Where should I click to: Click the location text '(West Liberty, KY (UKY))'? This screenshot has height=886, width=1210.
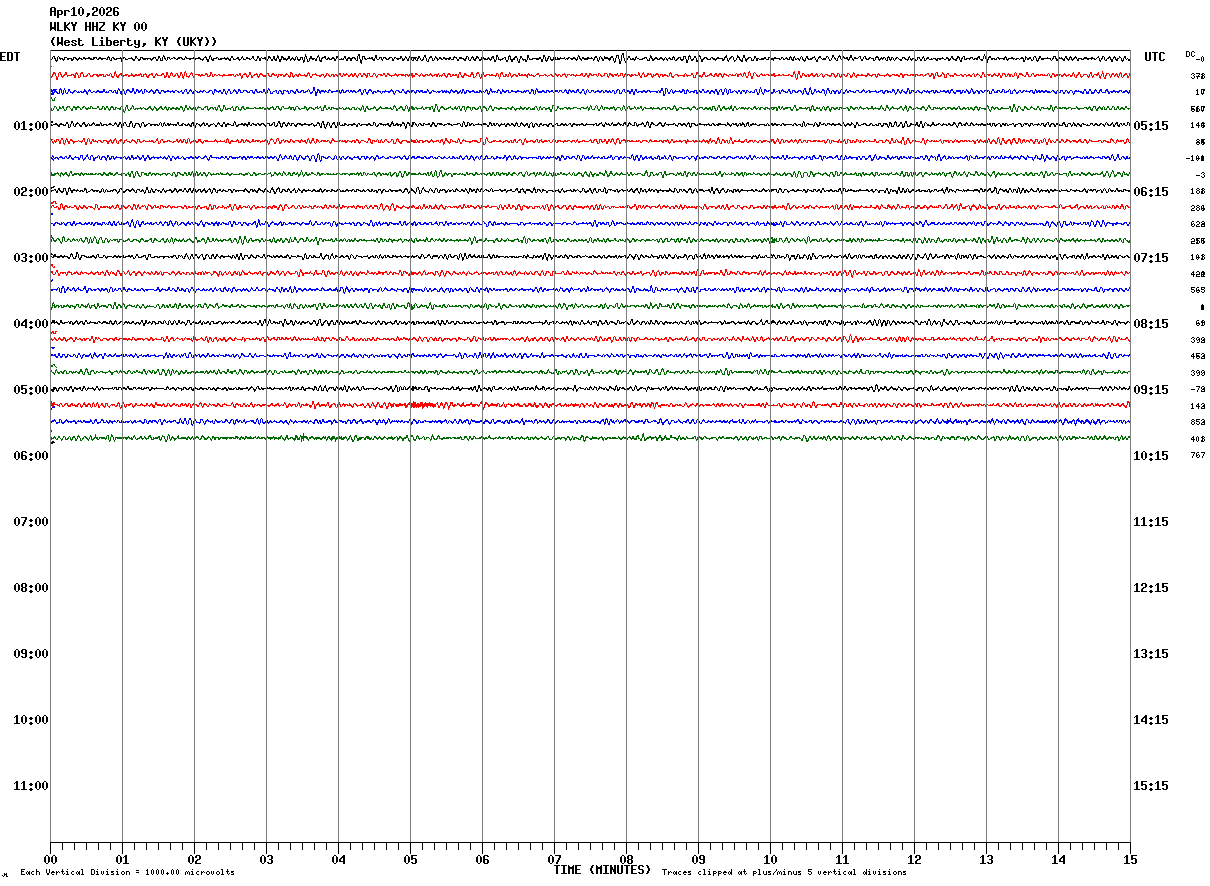(x=133, y=42)
